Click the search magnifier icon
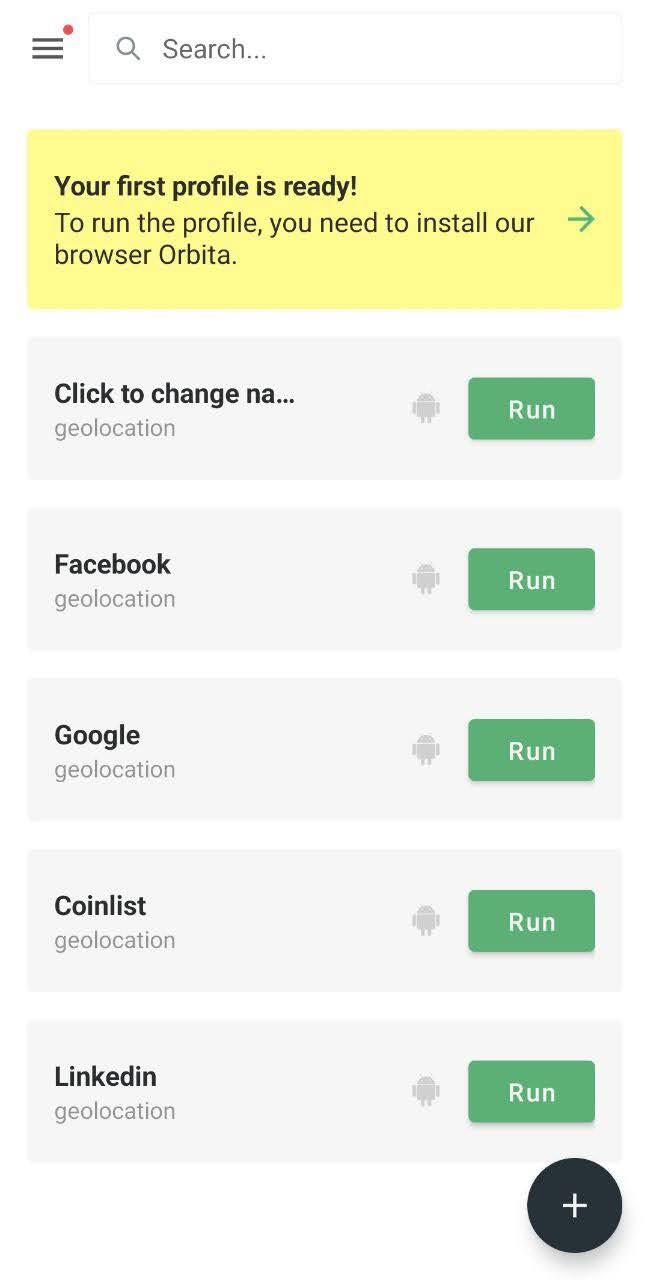 128,48
